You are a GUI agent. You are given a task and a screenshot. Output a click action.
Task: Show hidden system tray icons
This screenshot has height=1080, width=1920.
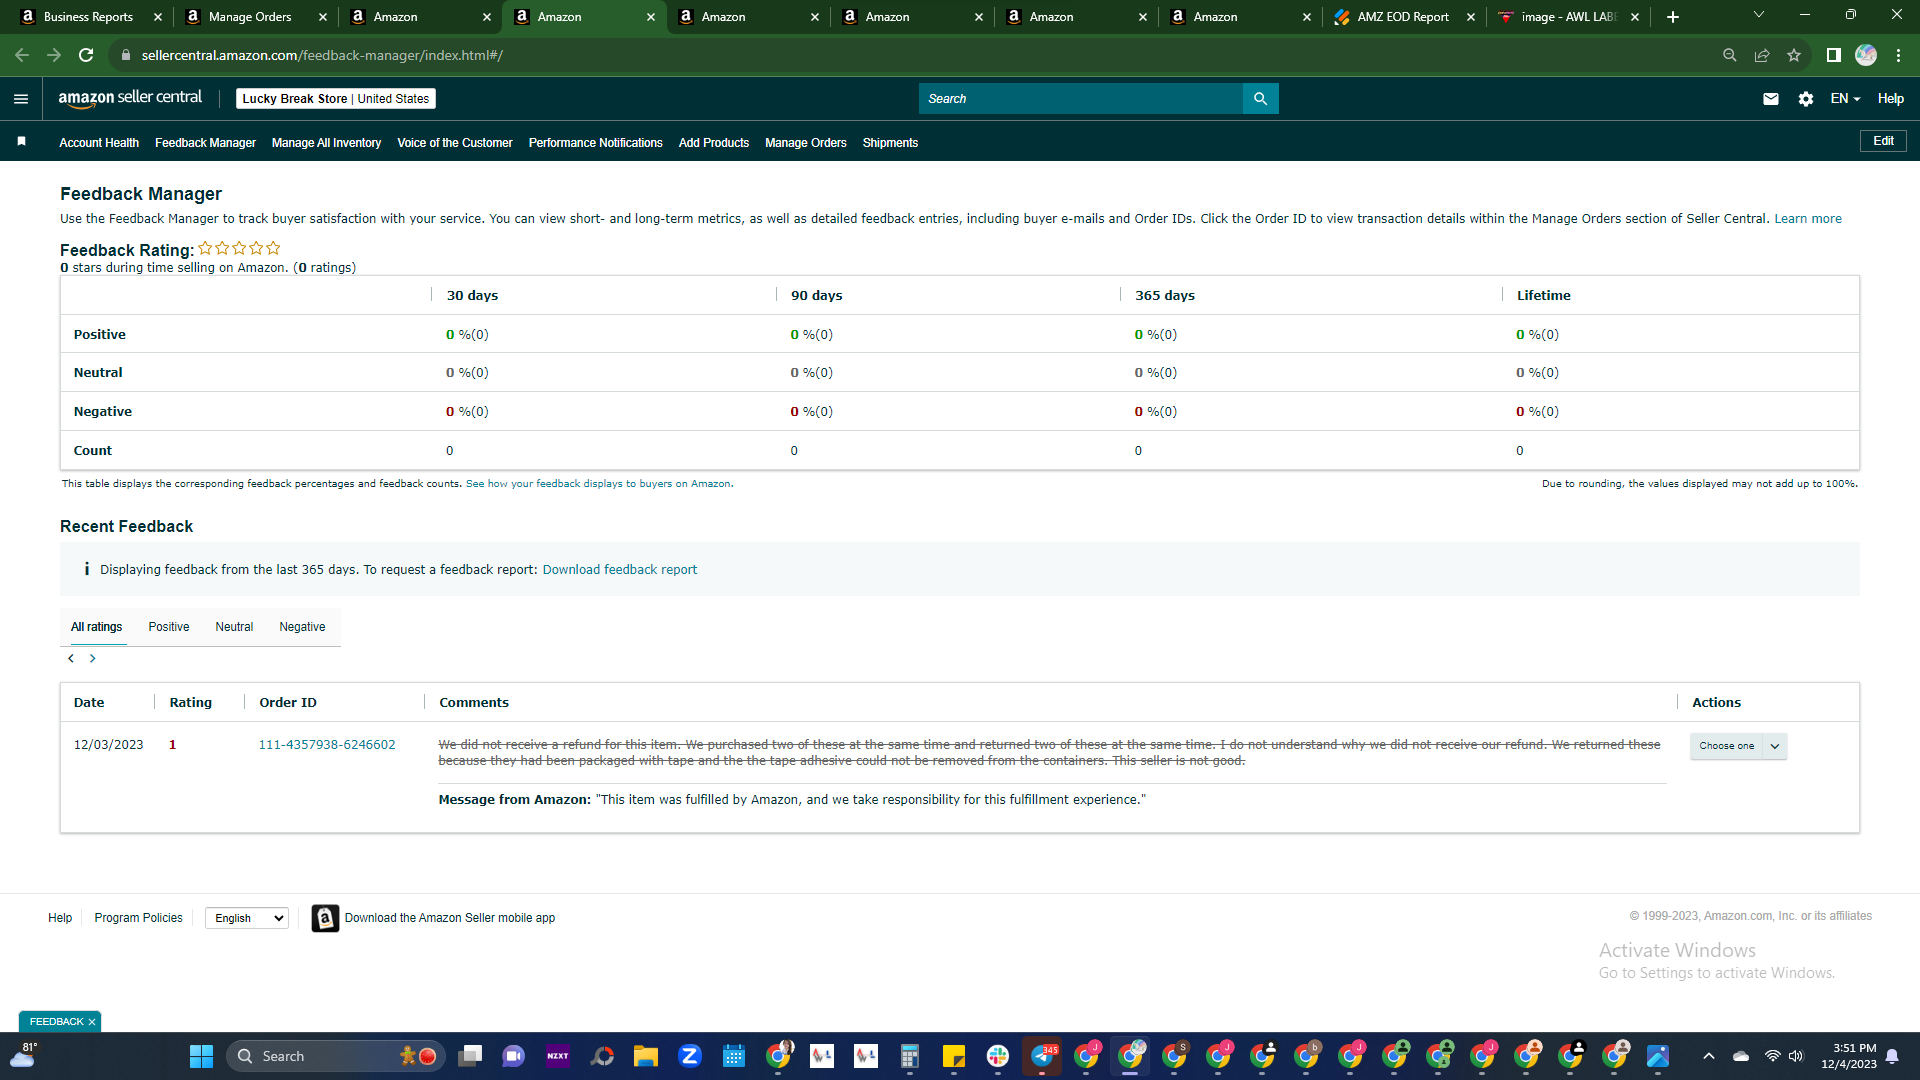click(x=1709, y=1056)
